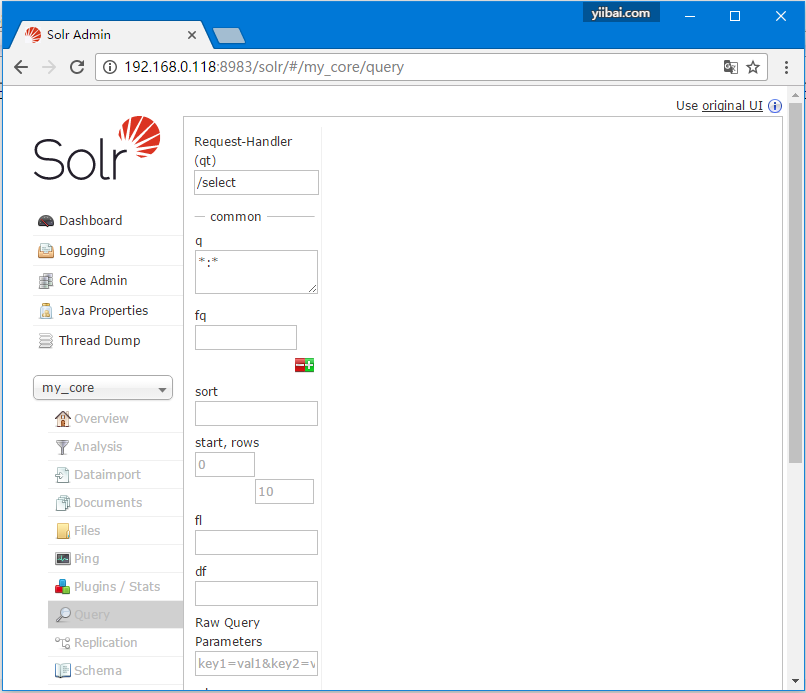Click the red remove fq button
The image size is (806, 693).
300,366
